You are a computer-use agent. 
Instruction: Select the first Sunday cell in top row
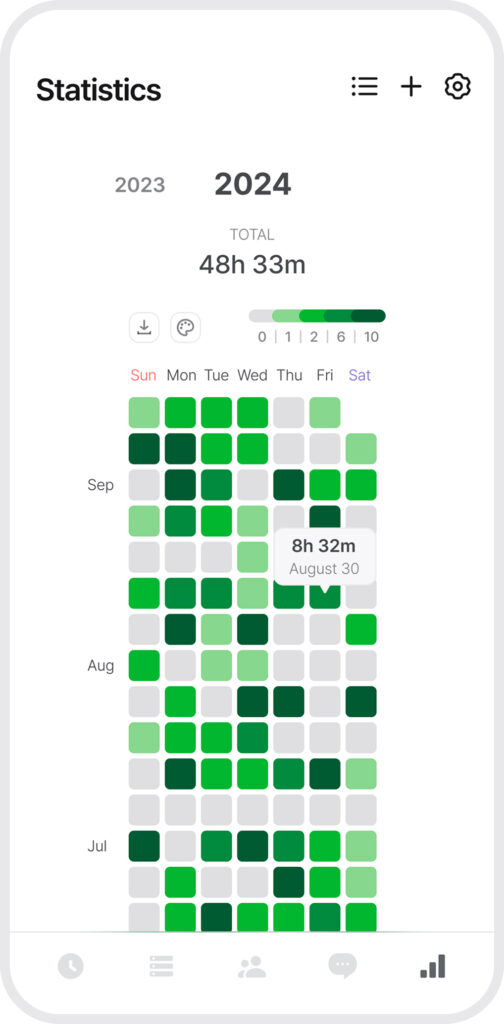(144, 413)
